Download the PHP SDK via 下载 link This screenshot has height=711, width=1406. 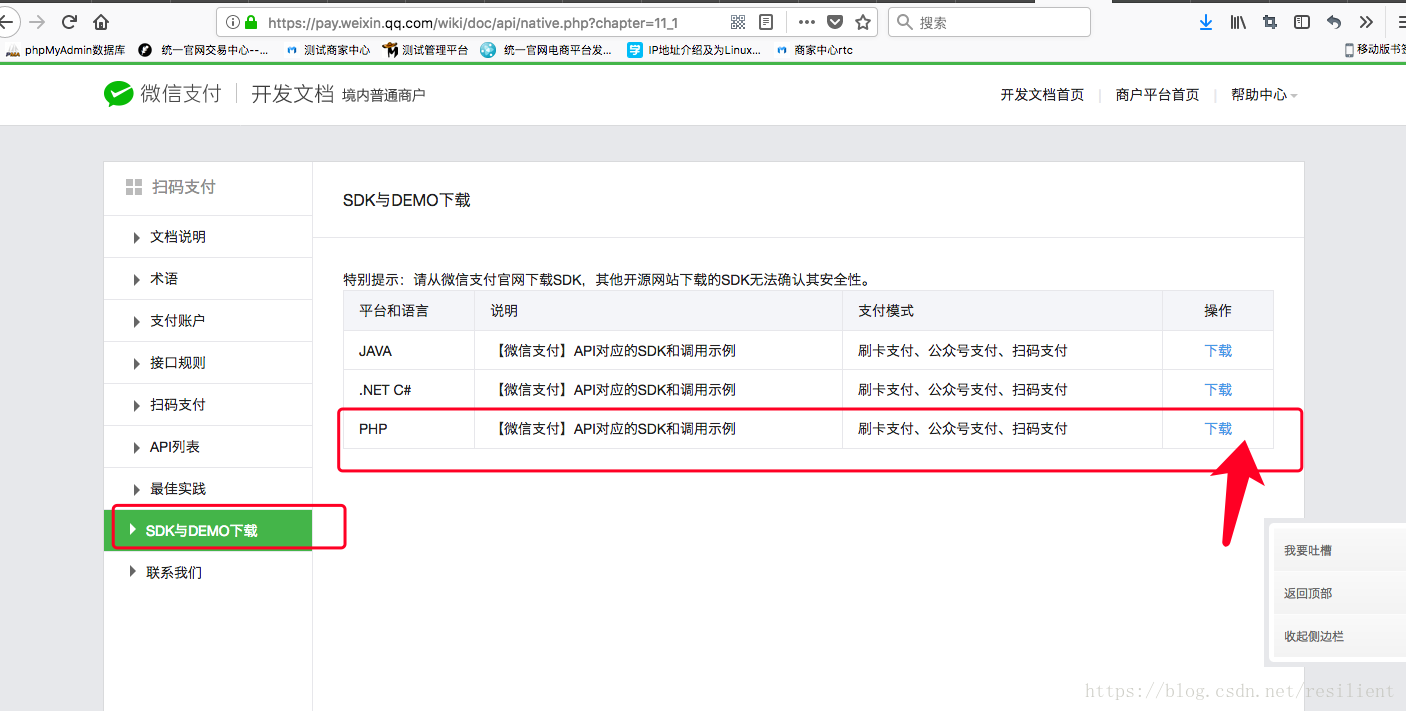pyautogui.click(x=1218, y=429)
